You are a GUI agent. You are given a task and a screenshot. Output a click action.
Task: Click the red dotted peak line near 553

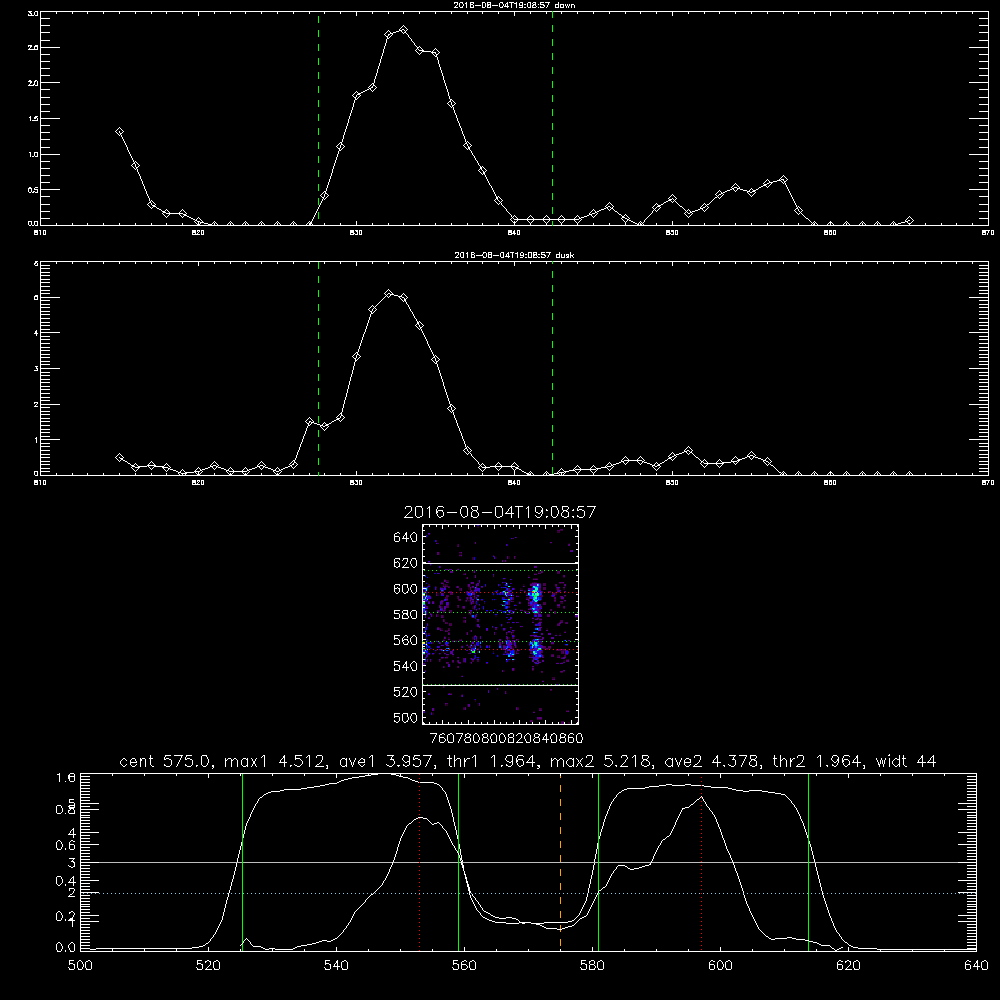(420, 861)
